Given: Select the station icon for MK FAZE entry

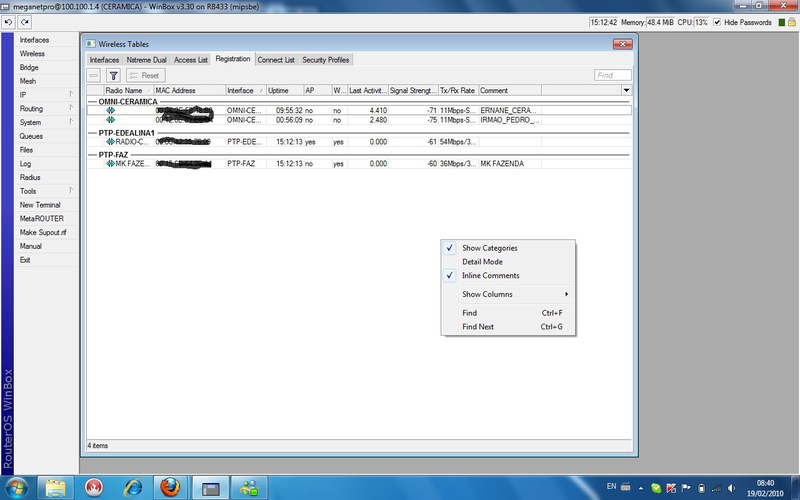Looking at the screenshot, I should pos(110,164).
